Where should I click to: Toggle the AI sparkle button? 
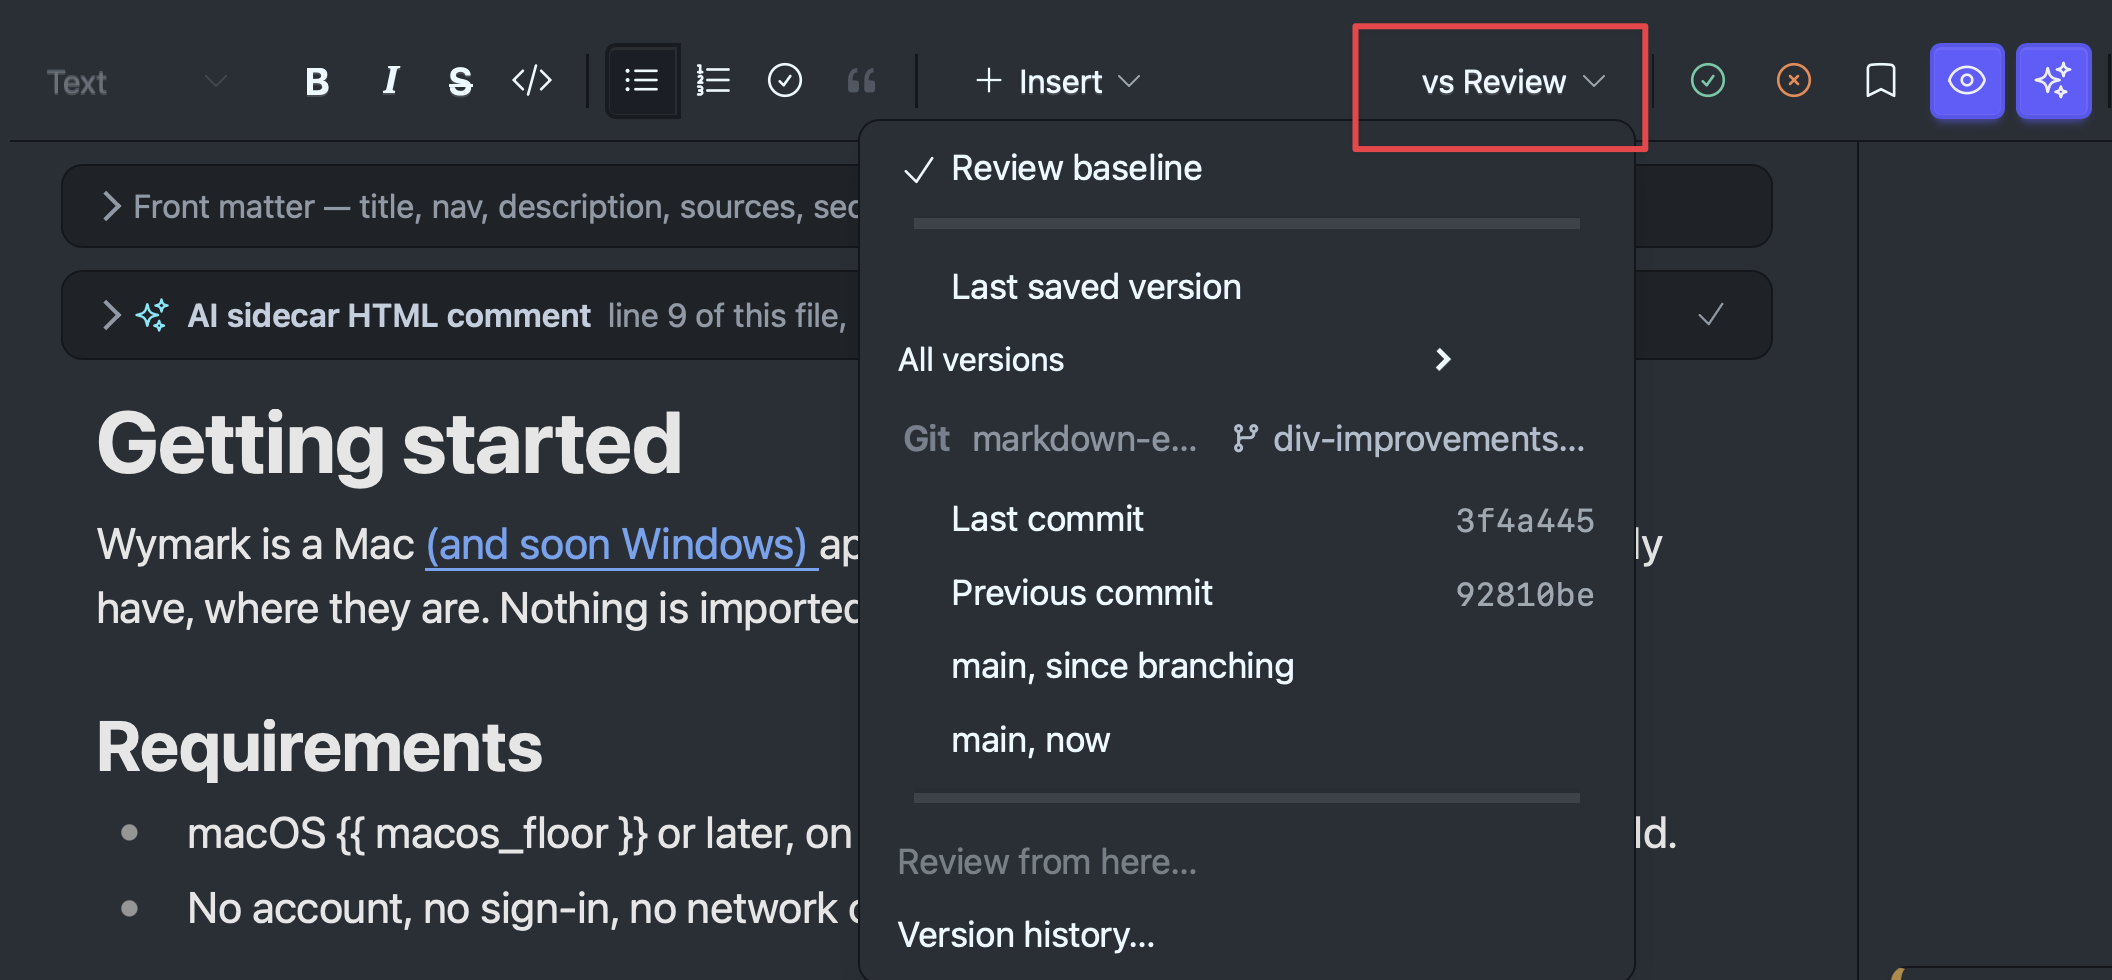coord(2053,81)
